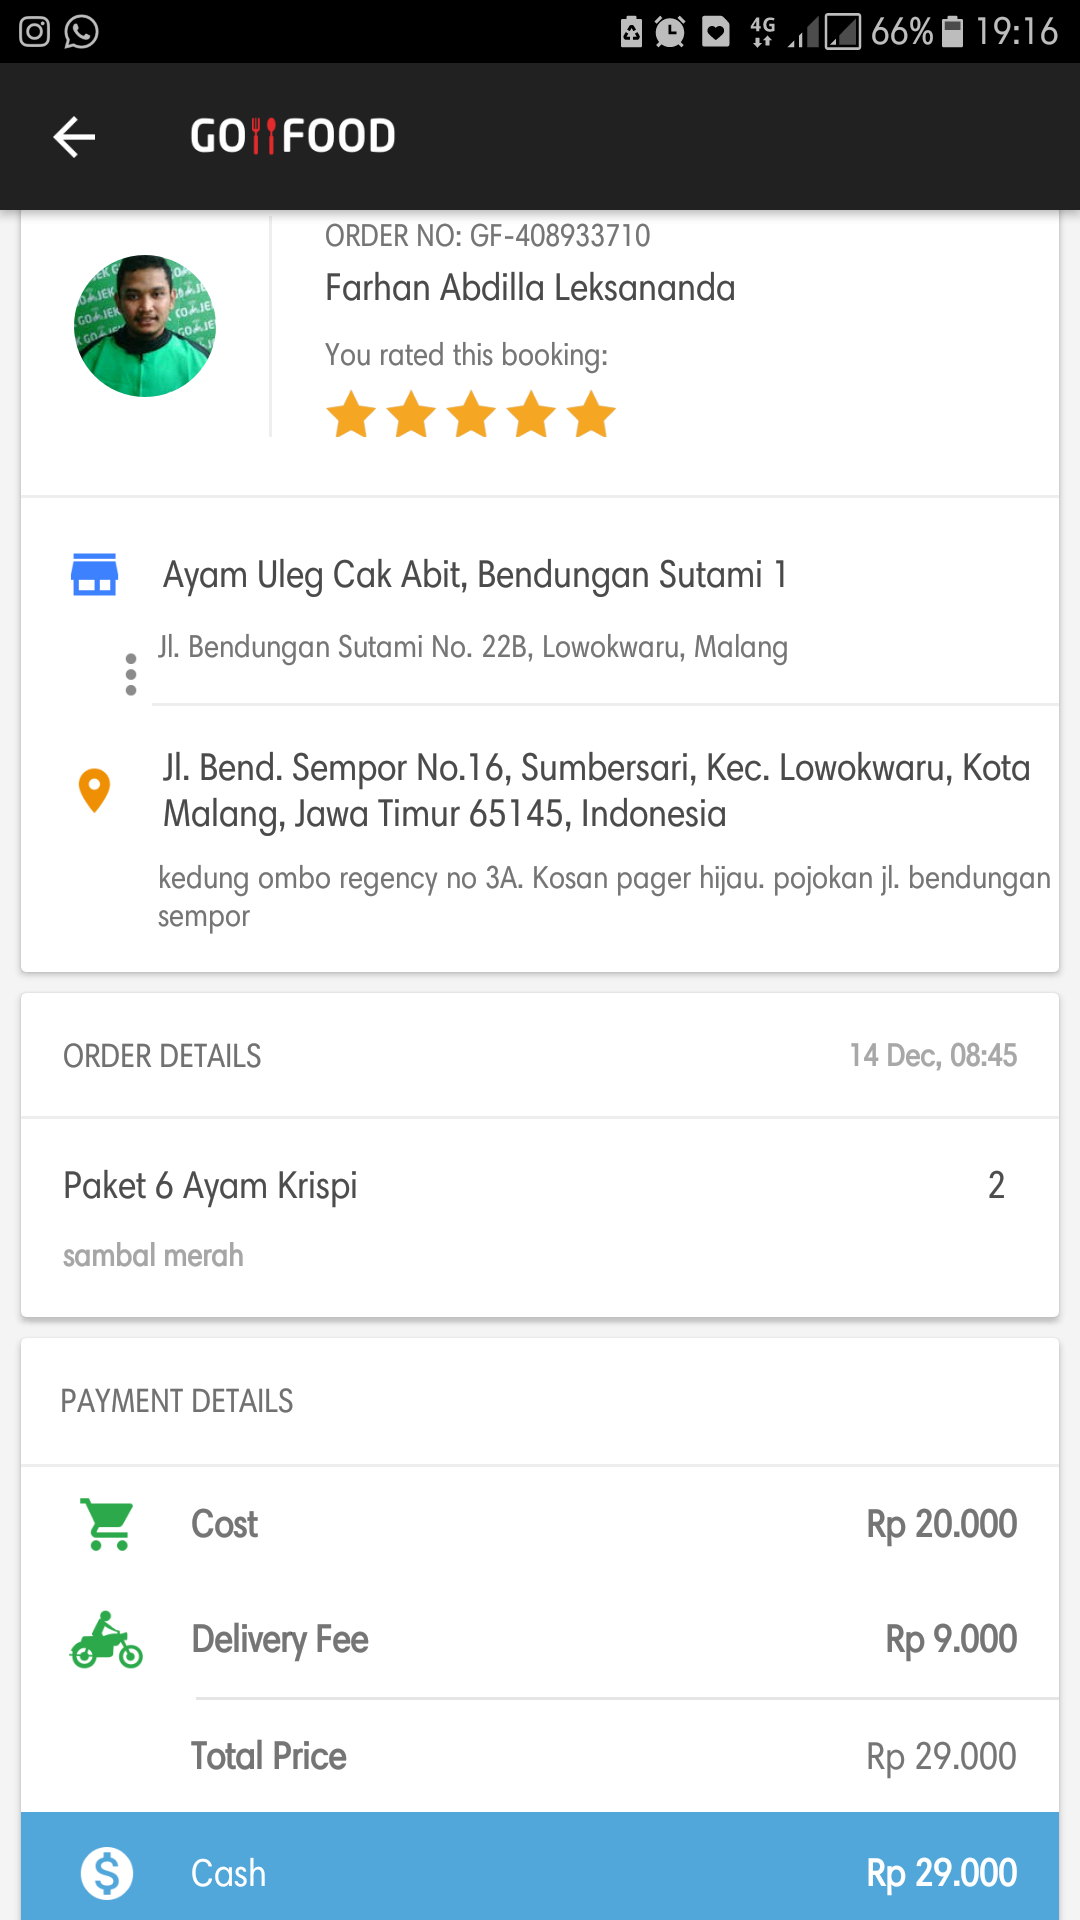Screen dimensions: 1080x1920
Task: Select the Ayam Uleg Cak Abit restaurant
Action: 475,575
